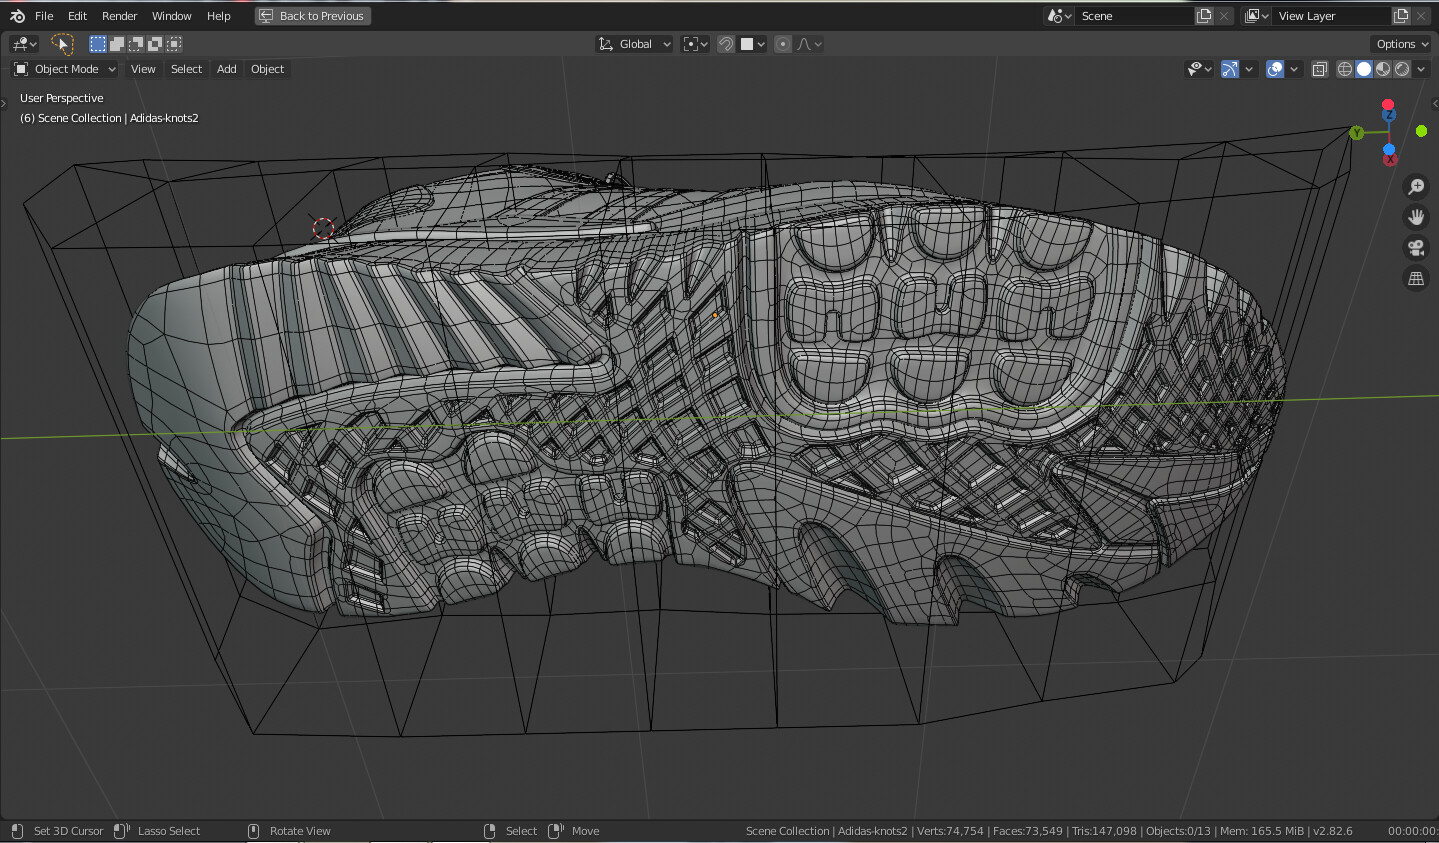Toggle viewport overlays display
This screenshot has width=1439, height=843.
click(1275, 69)
